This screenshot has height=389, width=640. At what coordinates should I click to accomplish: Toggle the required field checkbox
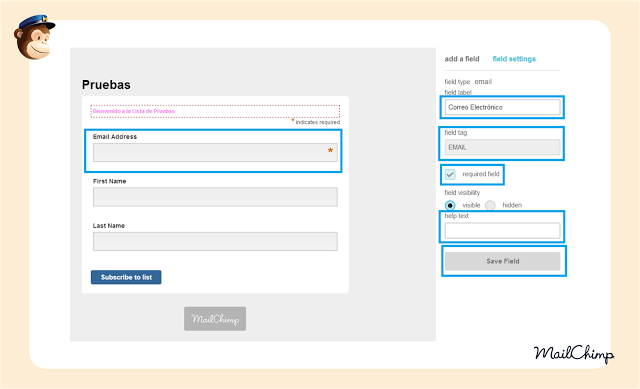(x=450, y=174)
